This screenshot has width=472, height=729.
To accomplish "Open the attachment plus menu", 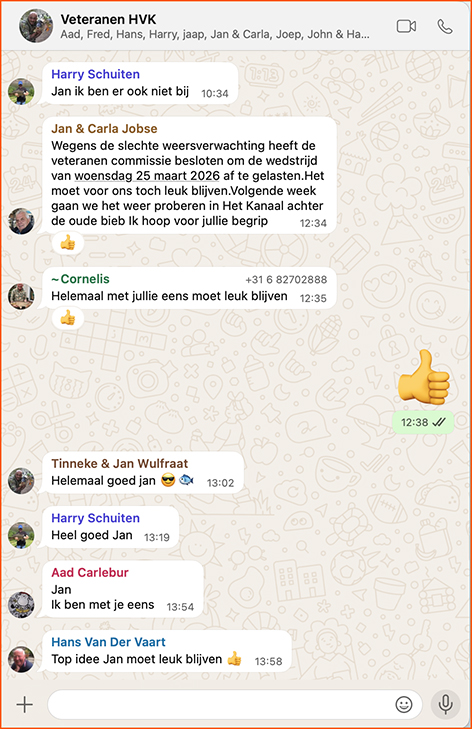I will [25, 705].
